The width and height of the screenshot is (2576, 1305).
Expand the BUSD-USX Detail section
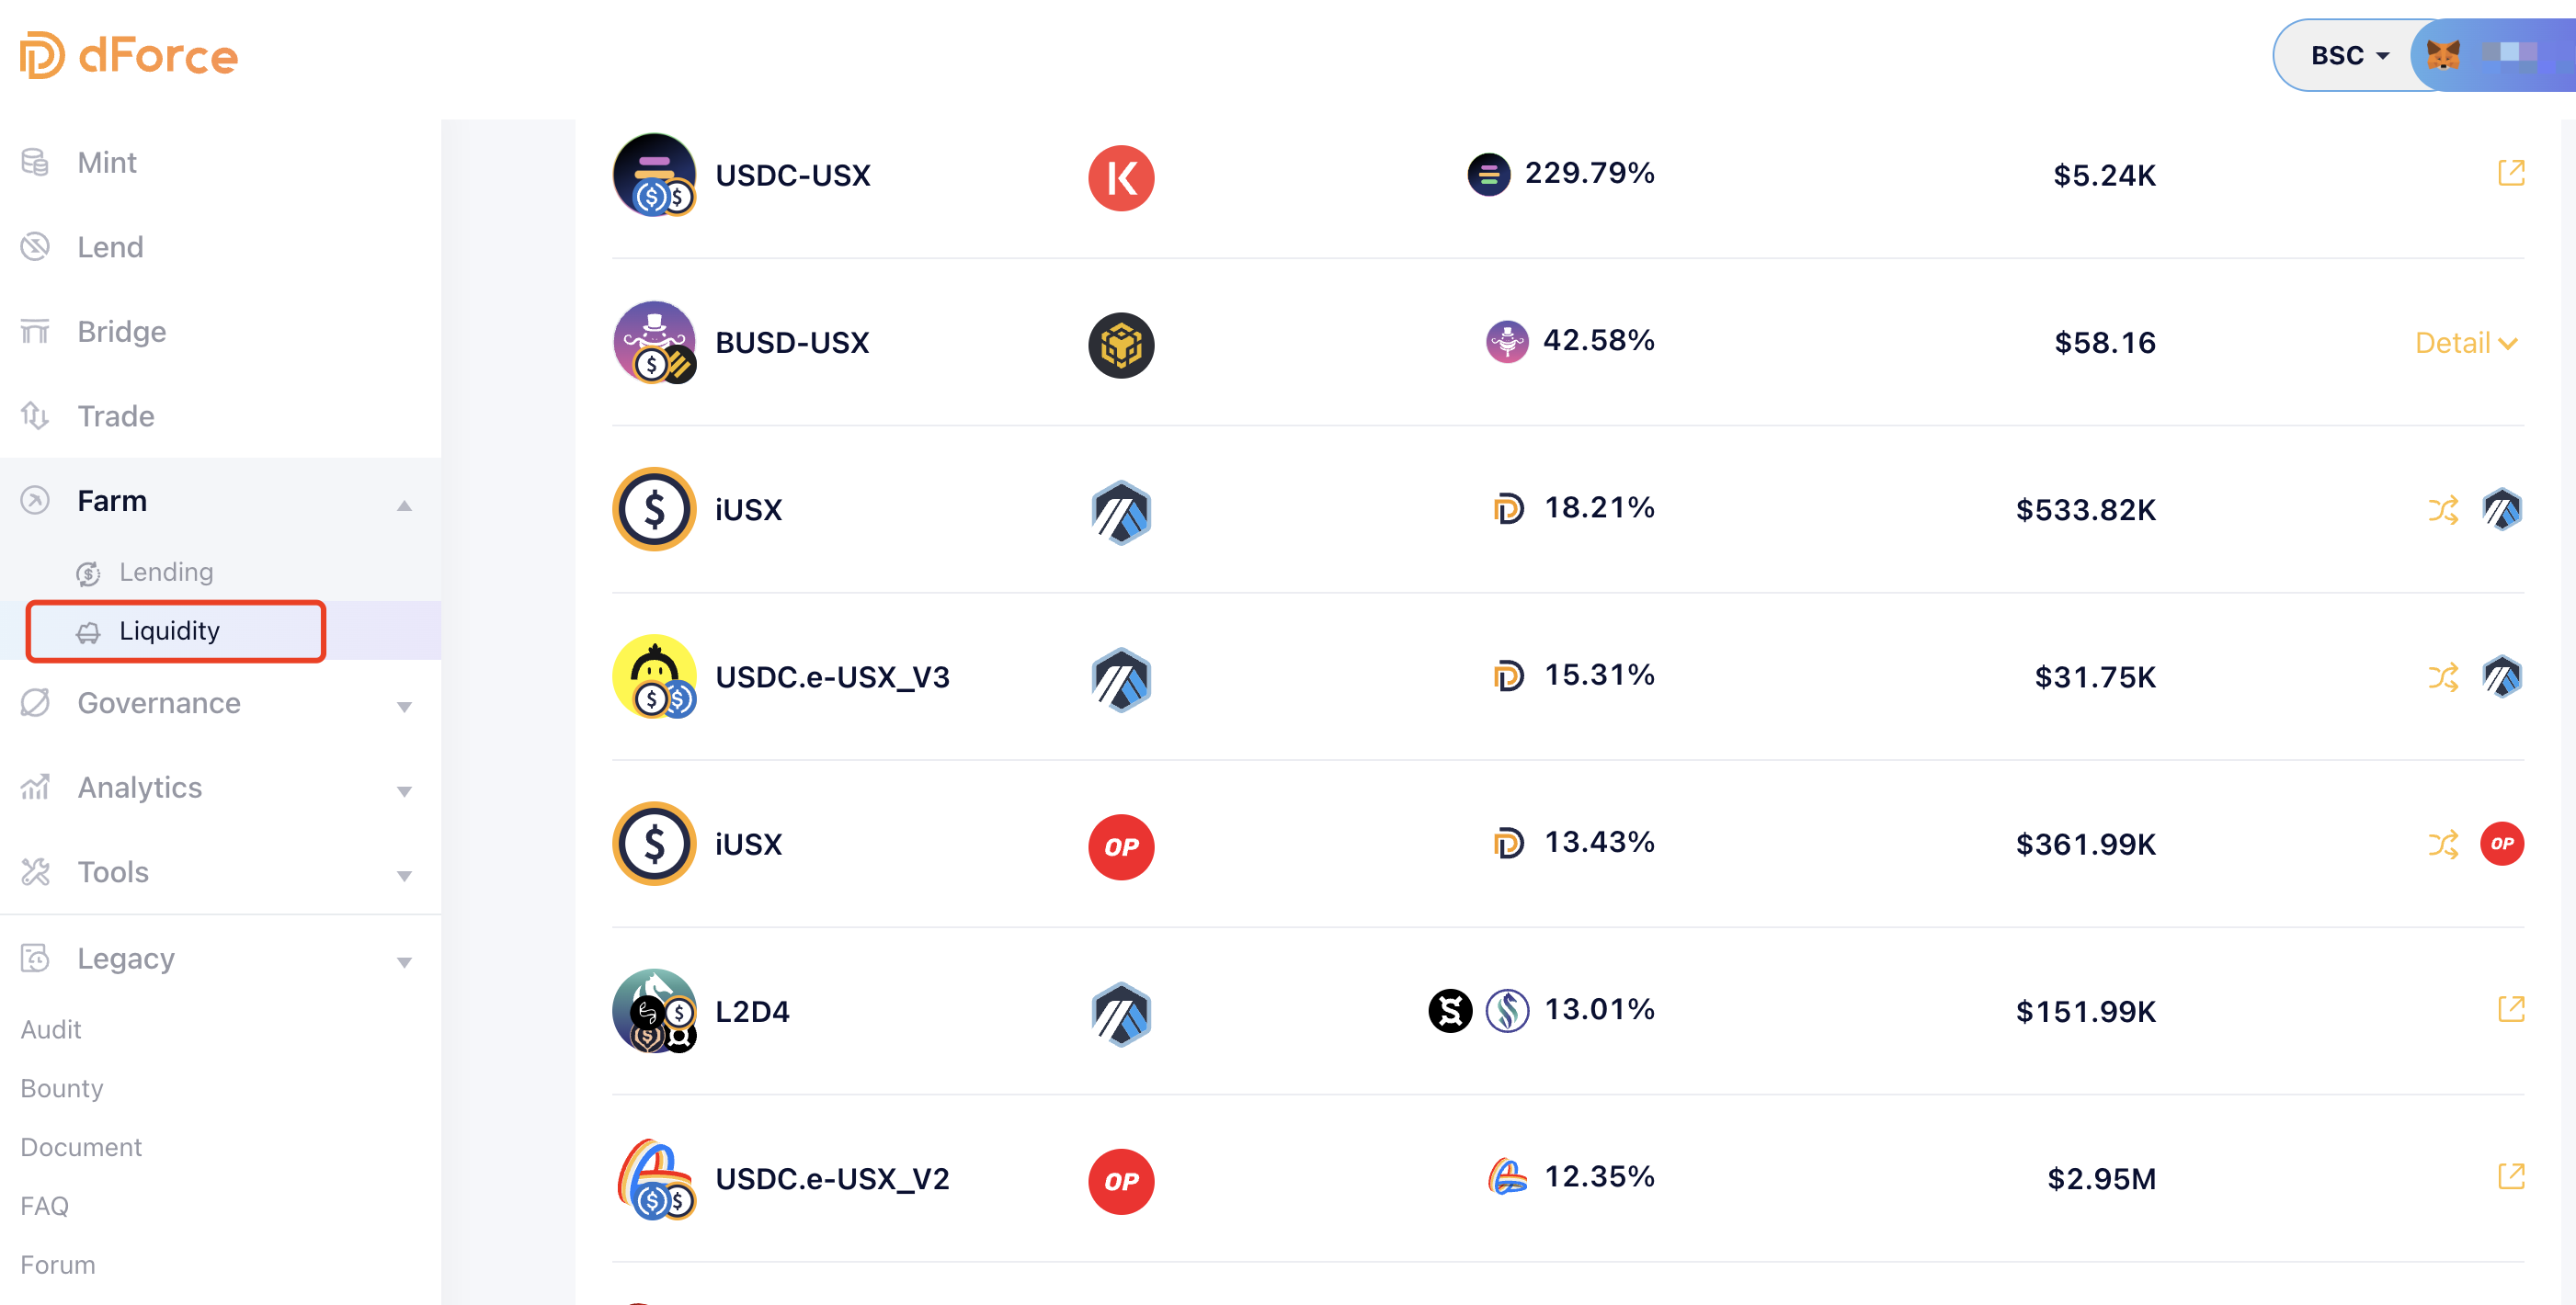click(2465, 343)
